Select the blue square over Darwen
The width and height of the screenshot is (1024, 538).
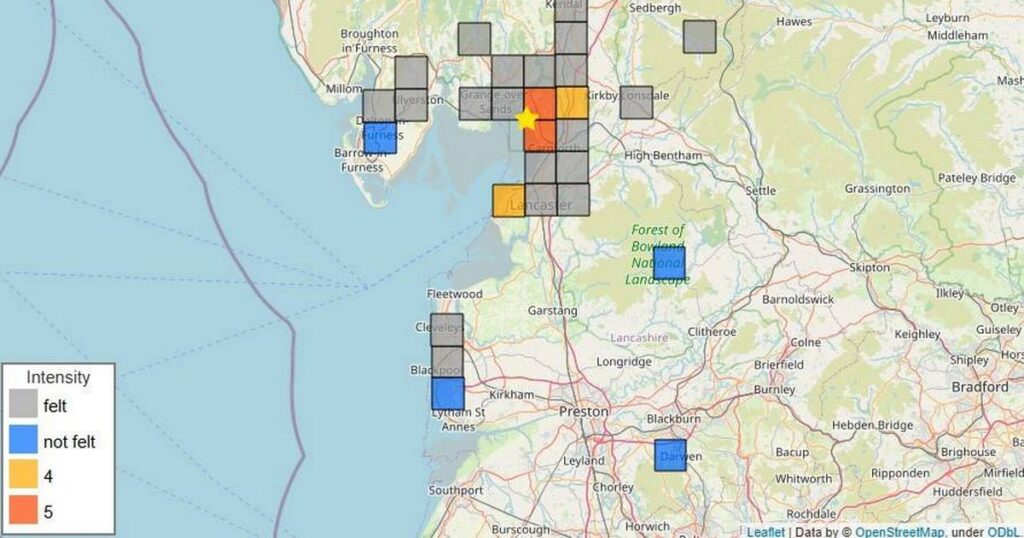670,455
